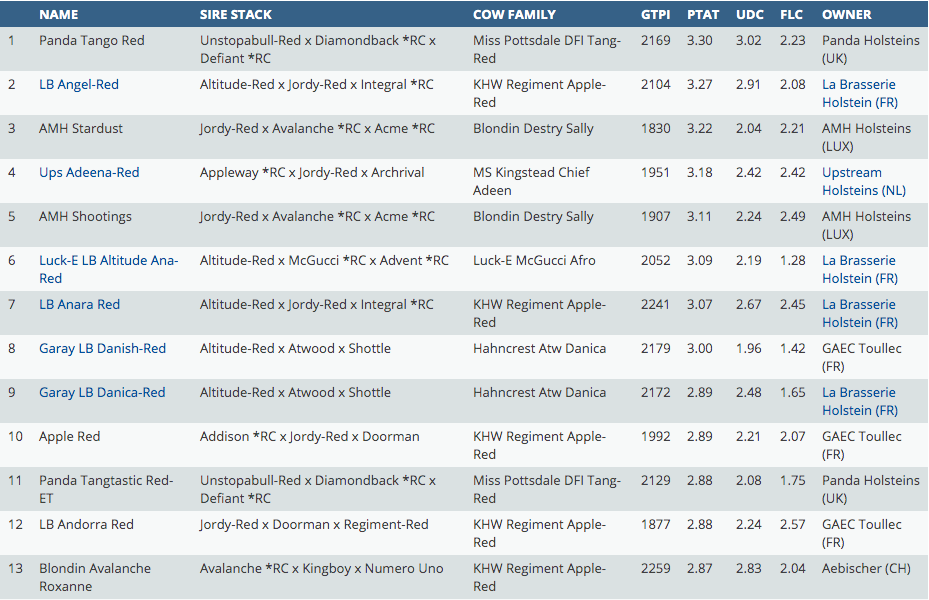Select the Blondin Avalanche Roxanne name cell
Viewport: 929px width, 600px height.
(x=95, y=577)
